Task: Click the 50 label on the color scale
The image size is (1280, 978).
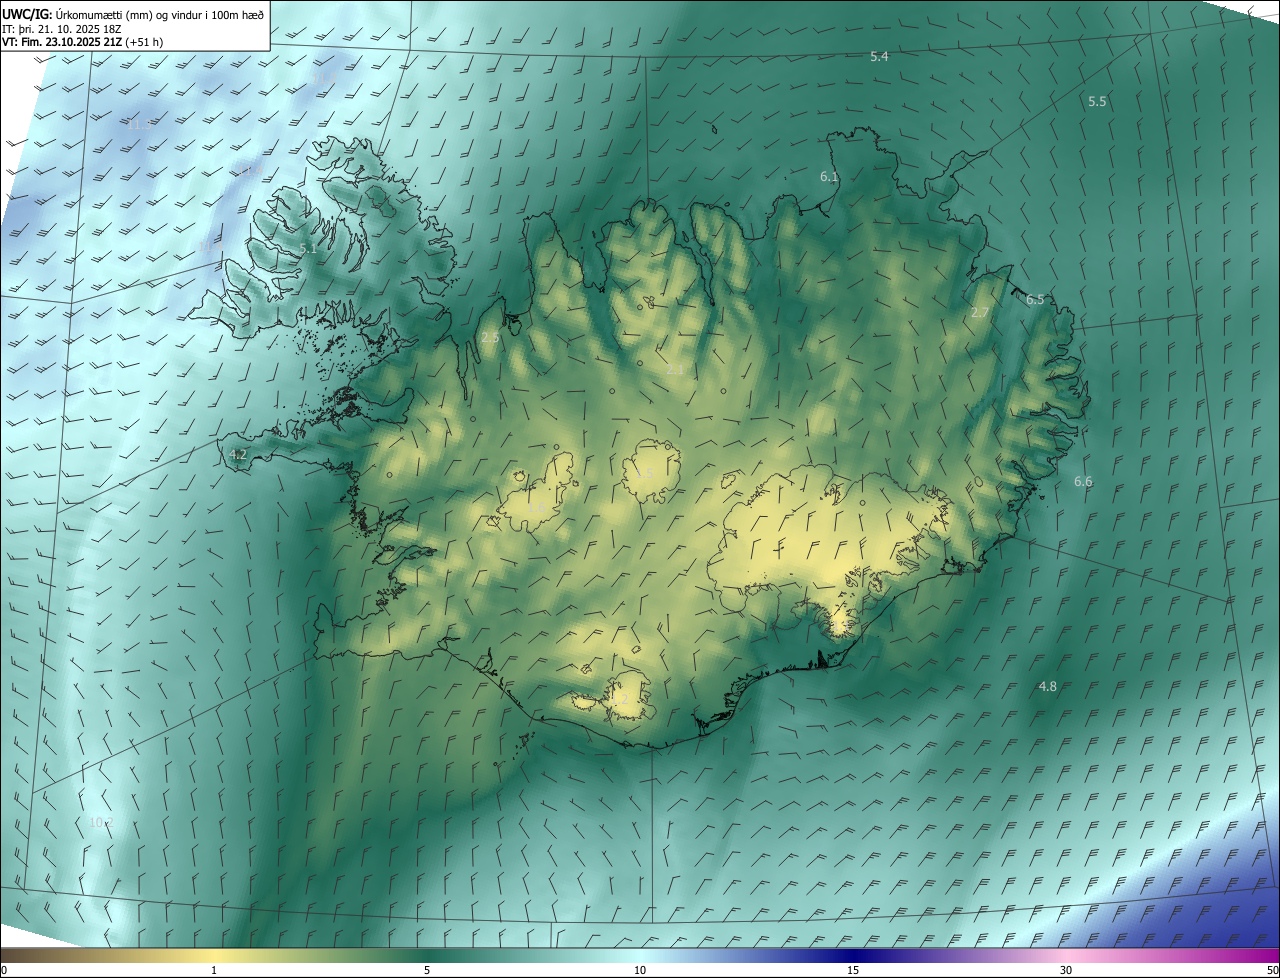Action: coord(1272,971)
